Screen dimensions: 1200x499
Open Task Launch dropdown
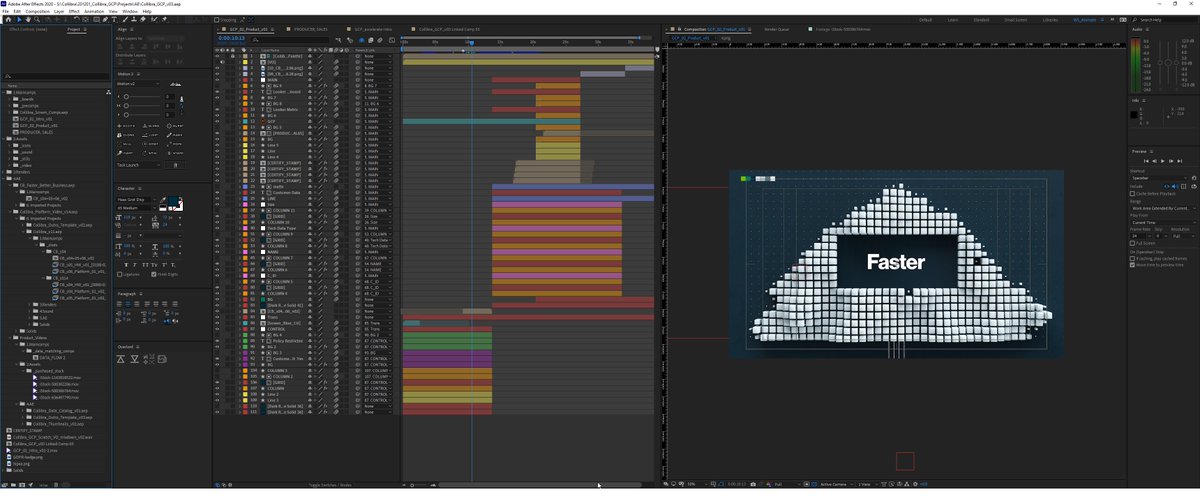pos(138,165)
